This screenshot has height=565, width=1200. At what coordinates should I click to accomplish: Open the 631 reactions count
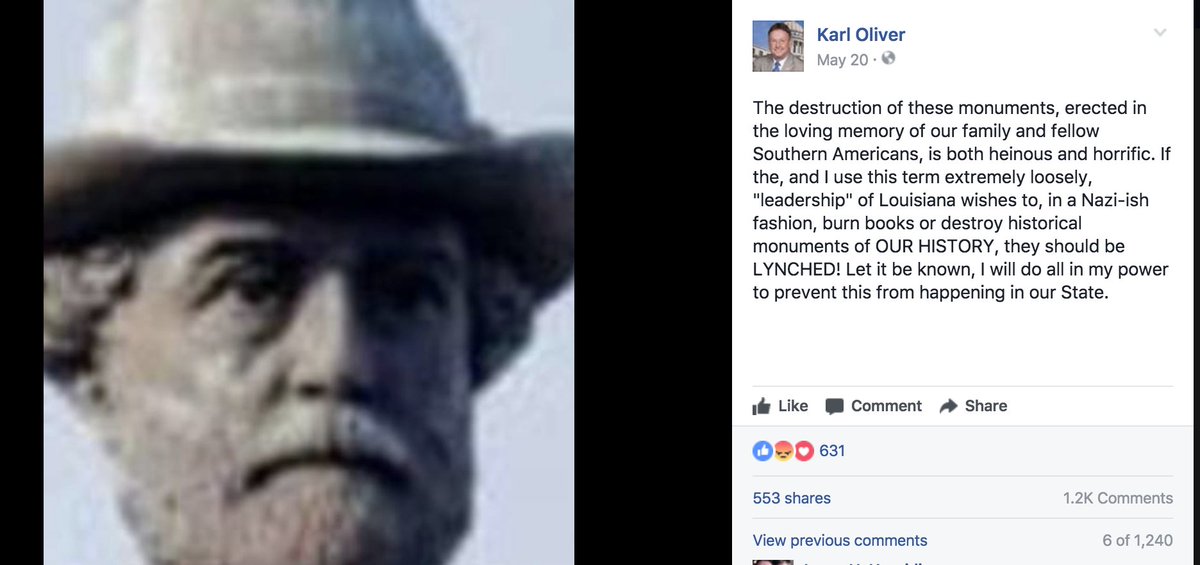coord(832,451)
